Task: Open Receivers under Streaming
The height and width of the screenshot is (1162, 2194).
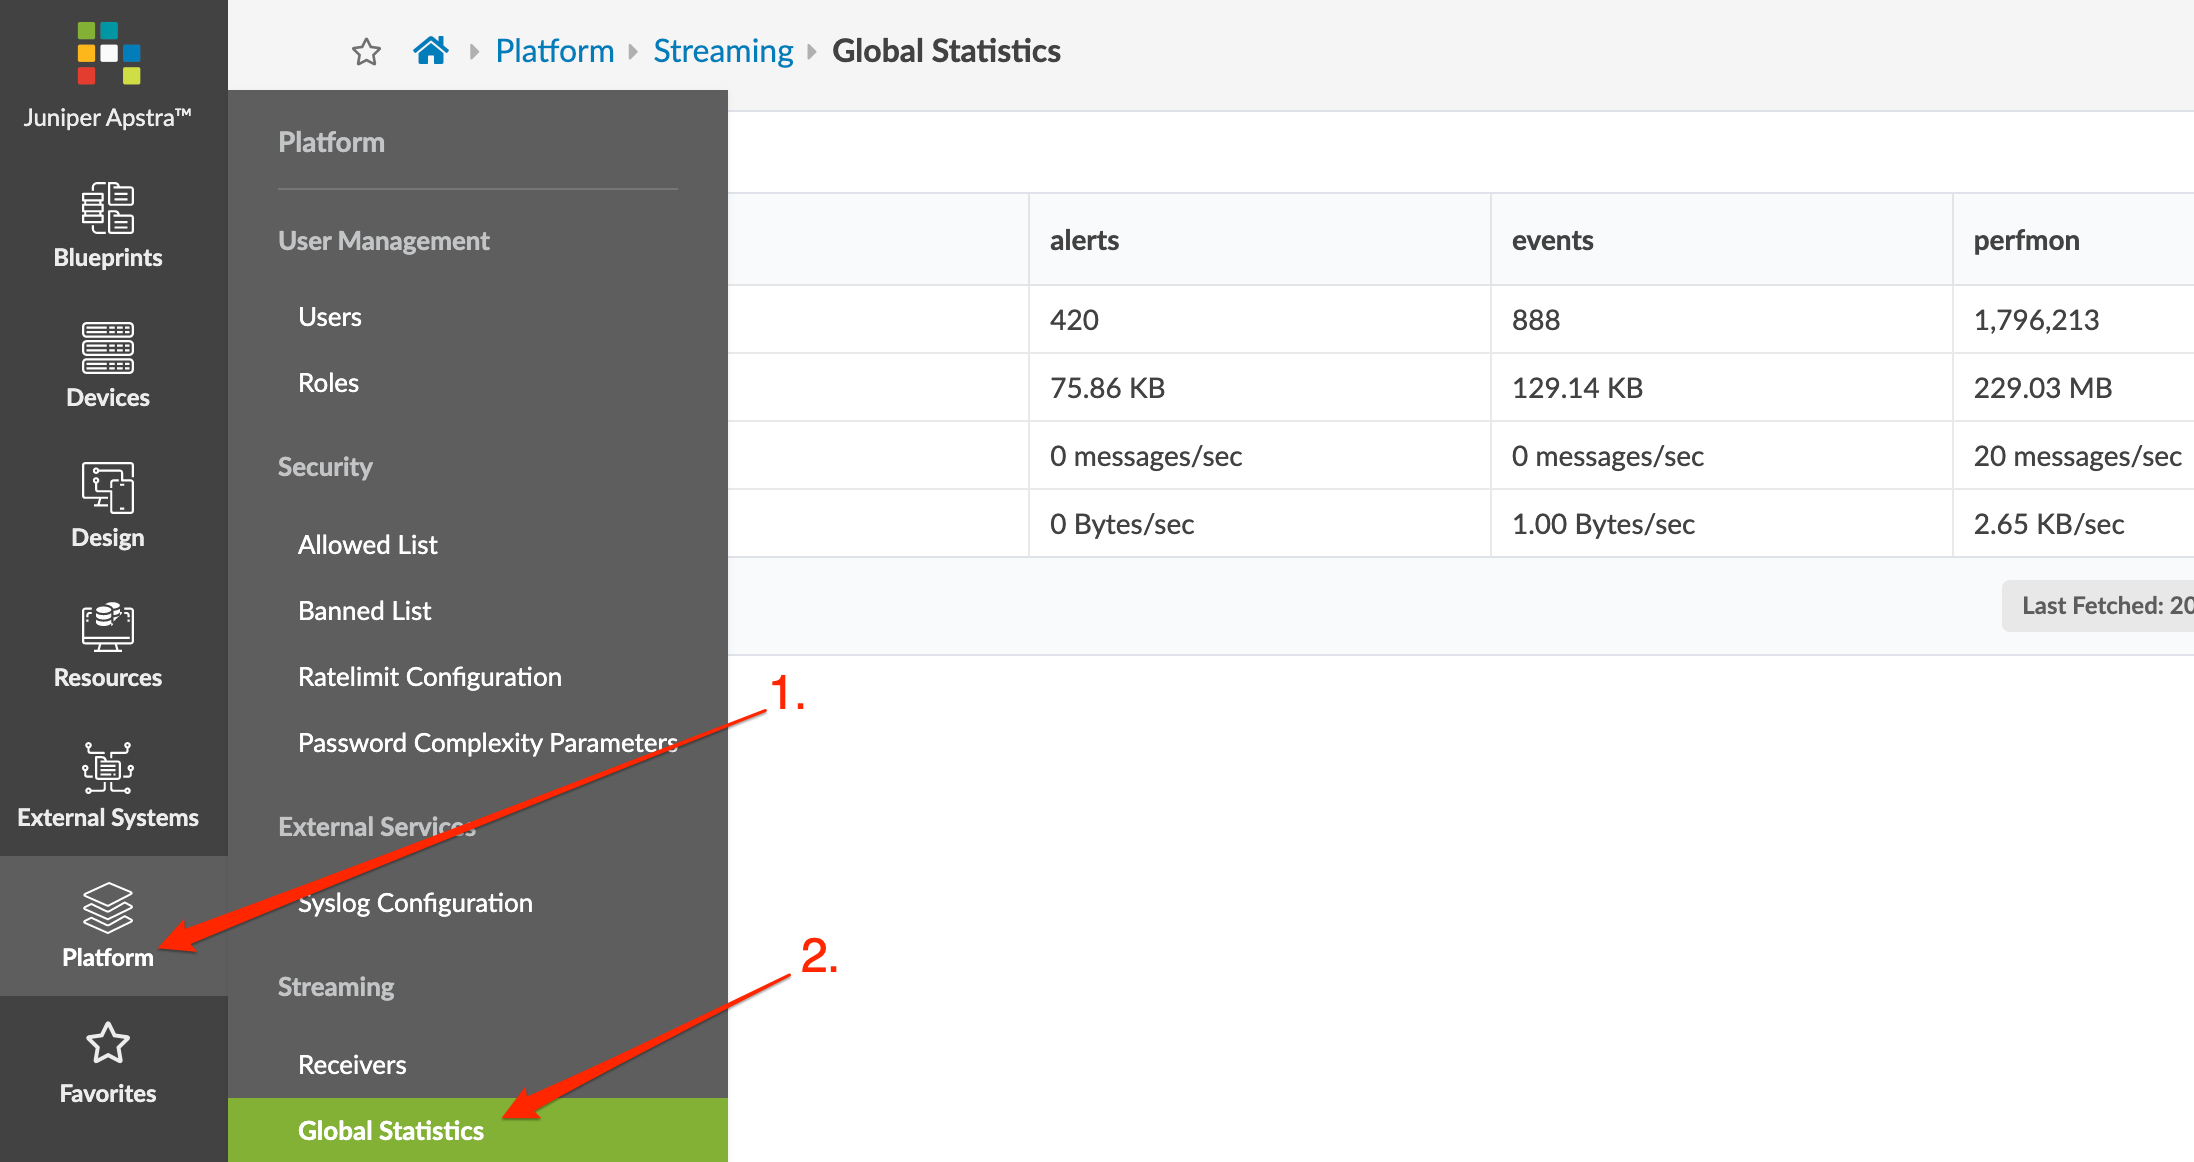Action: (x=352, y=1065)
